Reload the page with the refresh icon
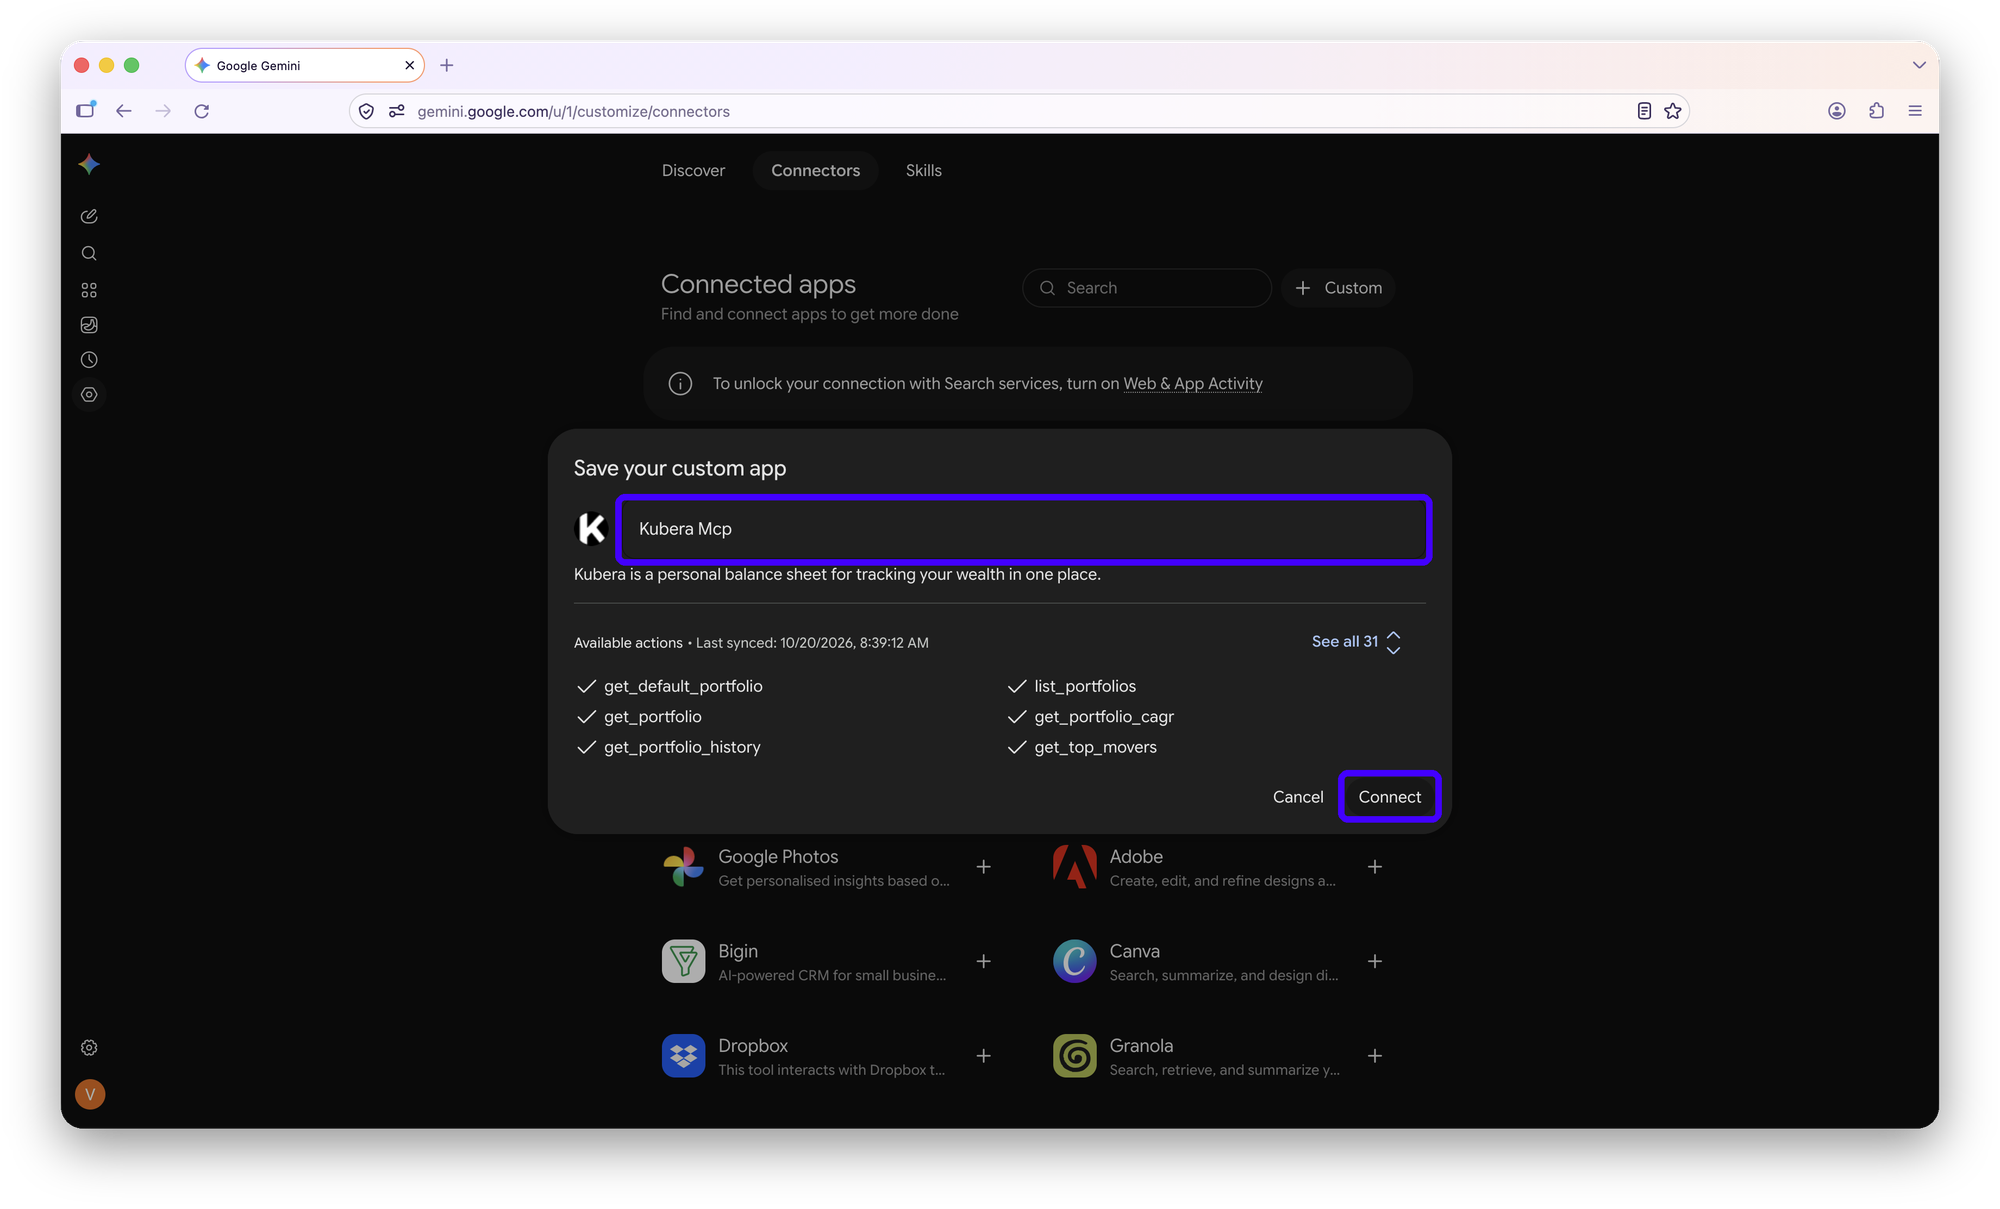 202,111
